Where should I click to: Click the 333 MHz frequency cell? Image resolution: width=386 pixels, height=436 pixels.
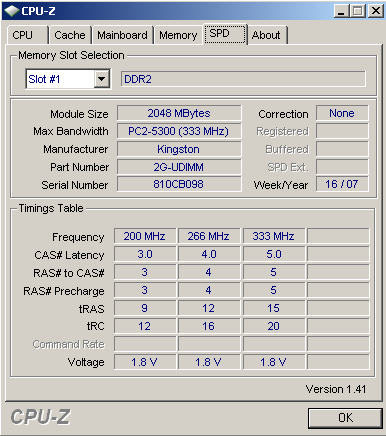274,236
